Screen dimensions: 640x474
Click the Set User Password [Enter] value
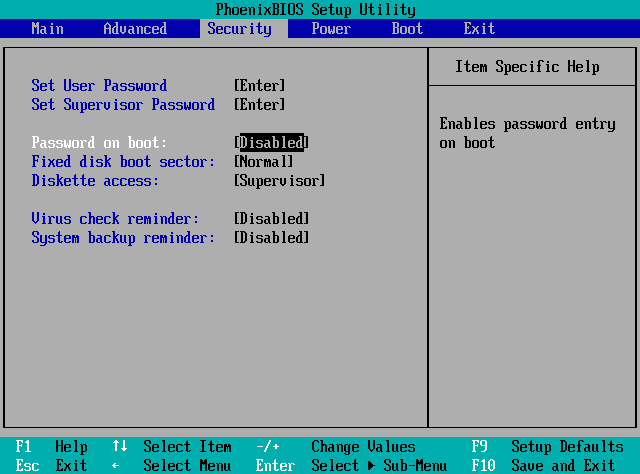[x=260, y=86]
